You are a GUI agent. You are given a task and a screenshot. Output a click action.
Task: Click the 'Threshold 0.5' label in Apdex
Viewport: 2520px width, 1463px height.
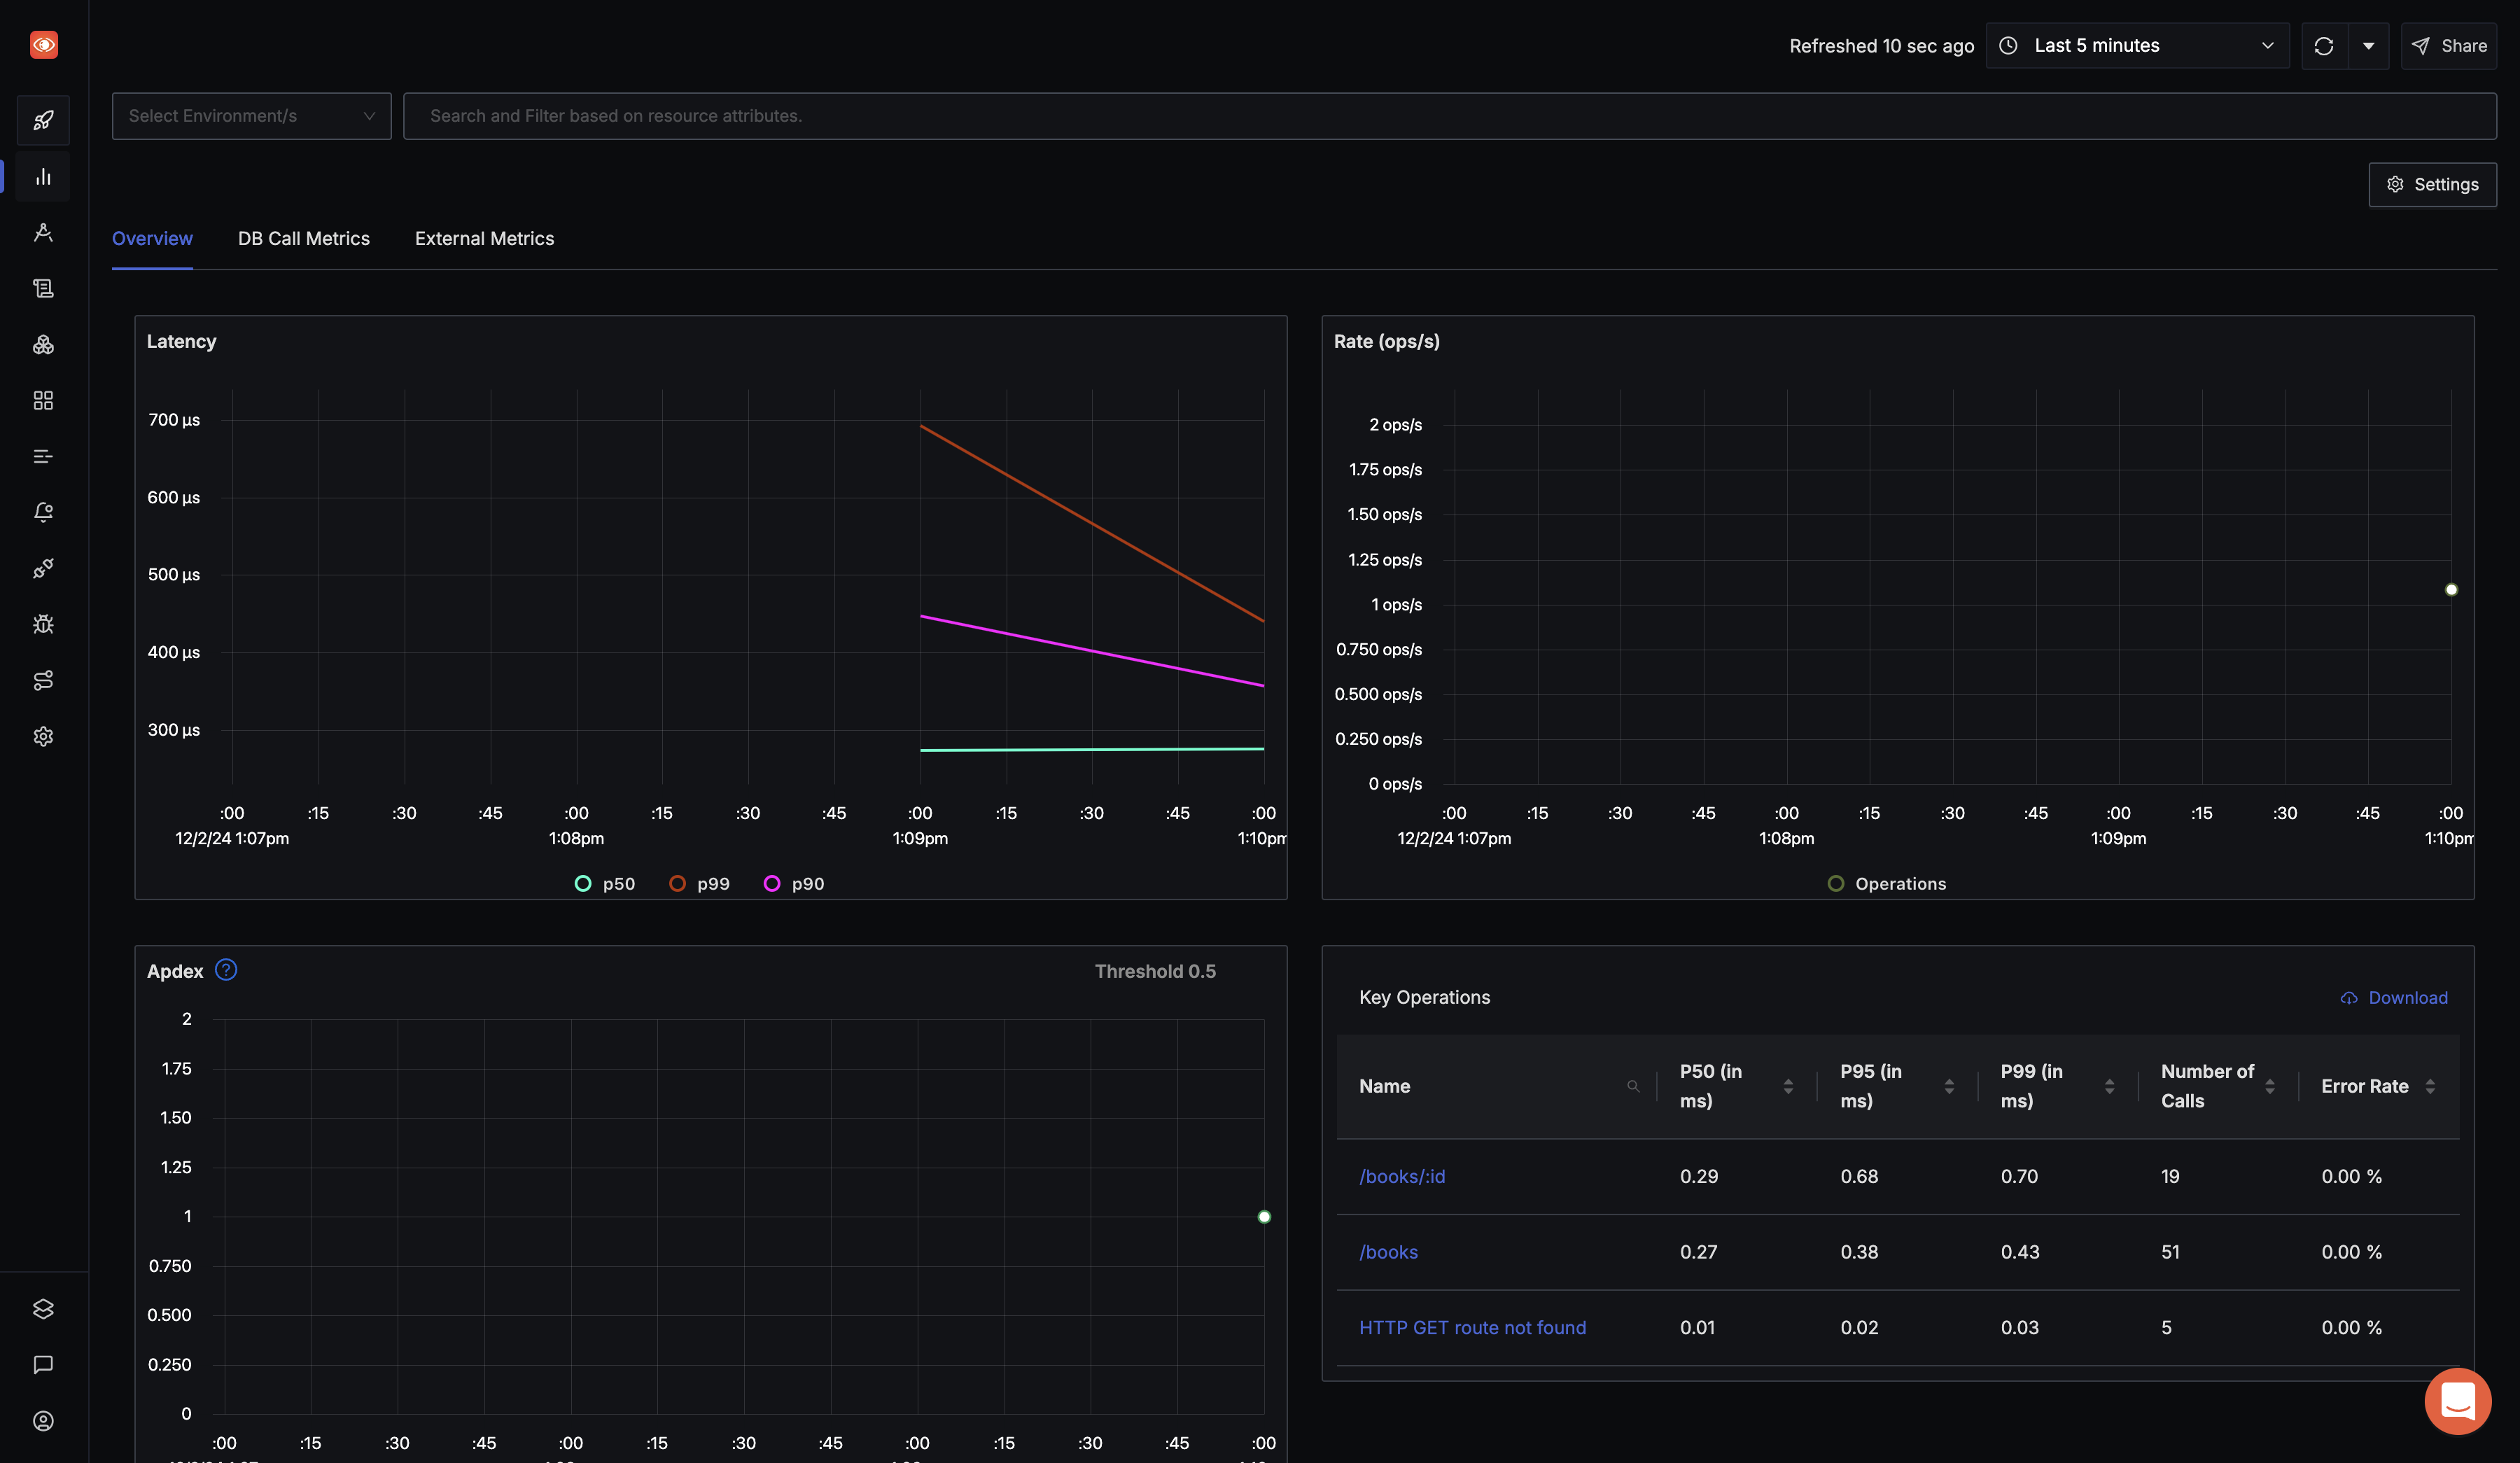pyautogui.click(x=1155, y=972)
